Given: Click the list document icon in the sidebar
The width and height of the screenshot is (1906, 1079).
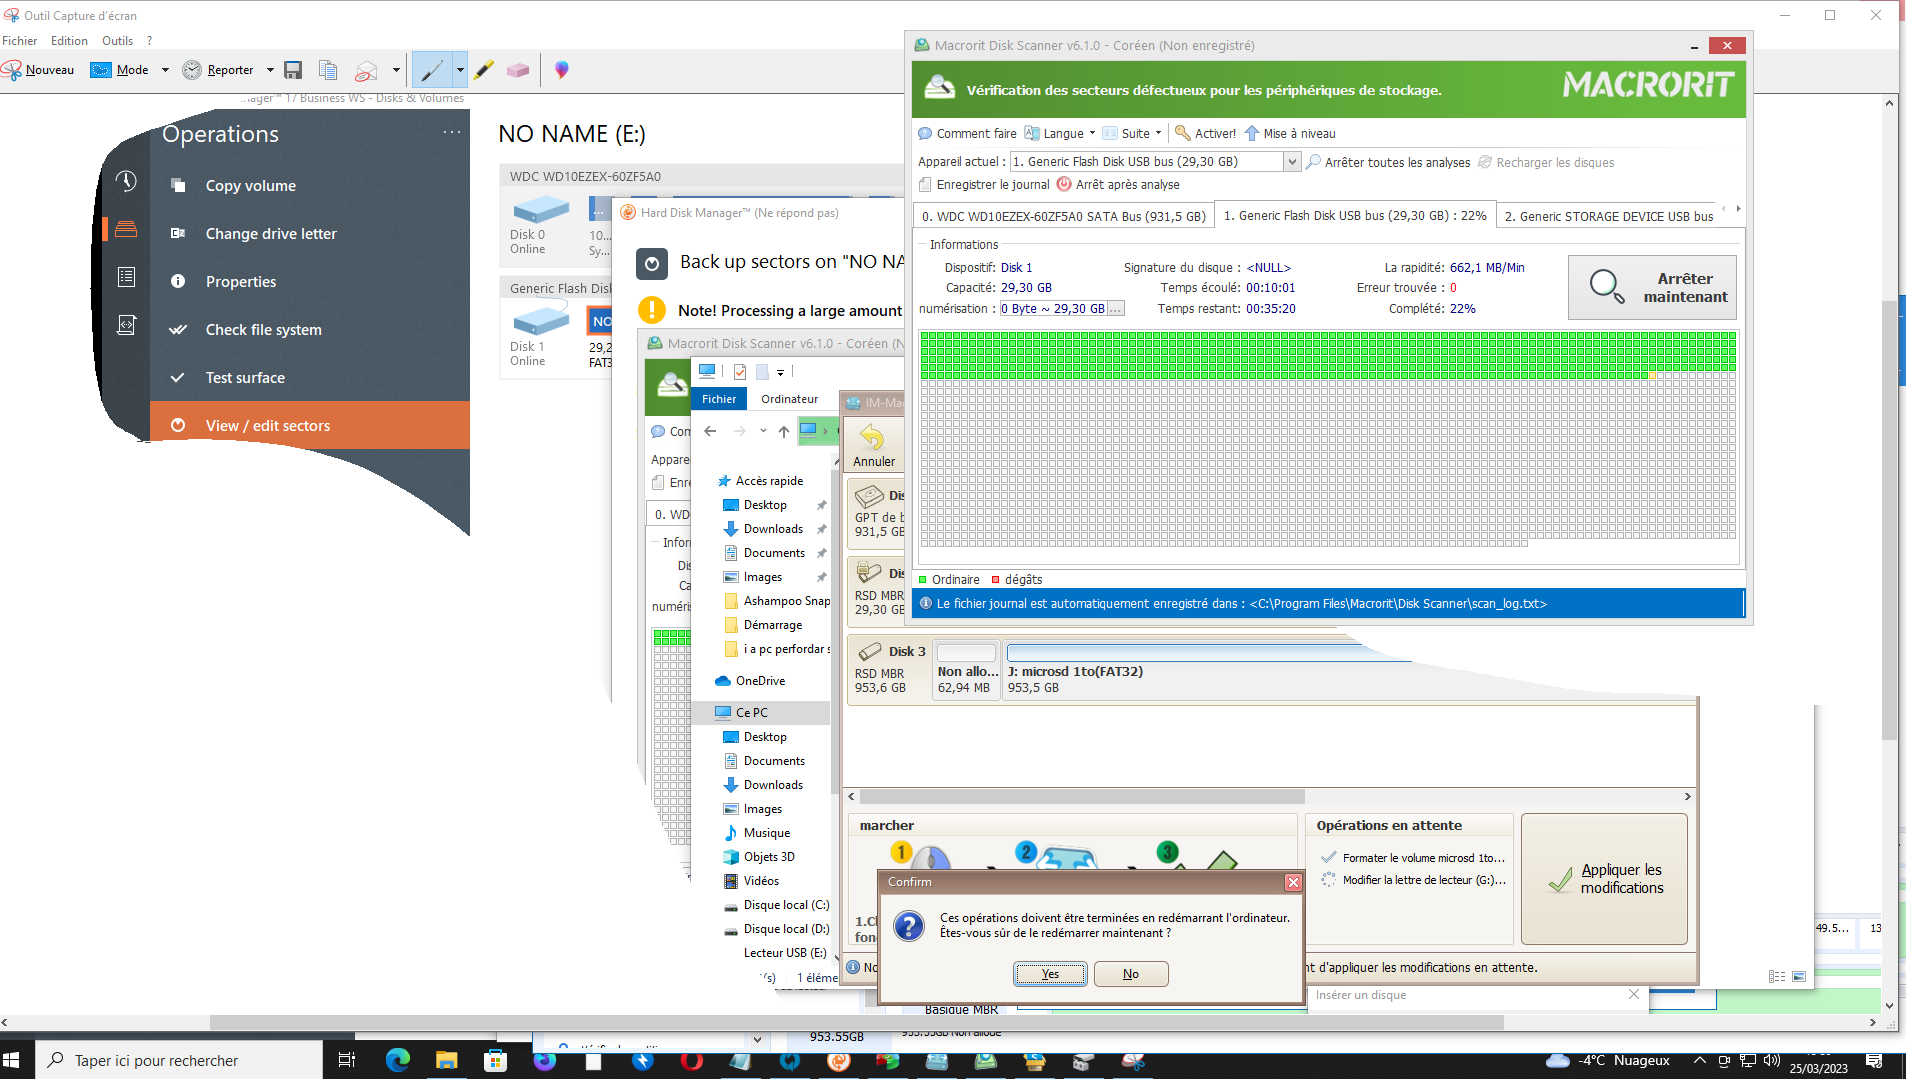Looking at the screenshot, I should (126, 277).
